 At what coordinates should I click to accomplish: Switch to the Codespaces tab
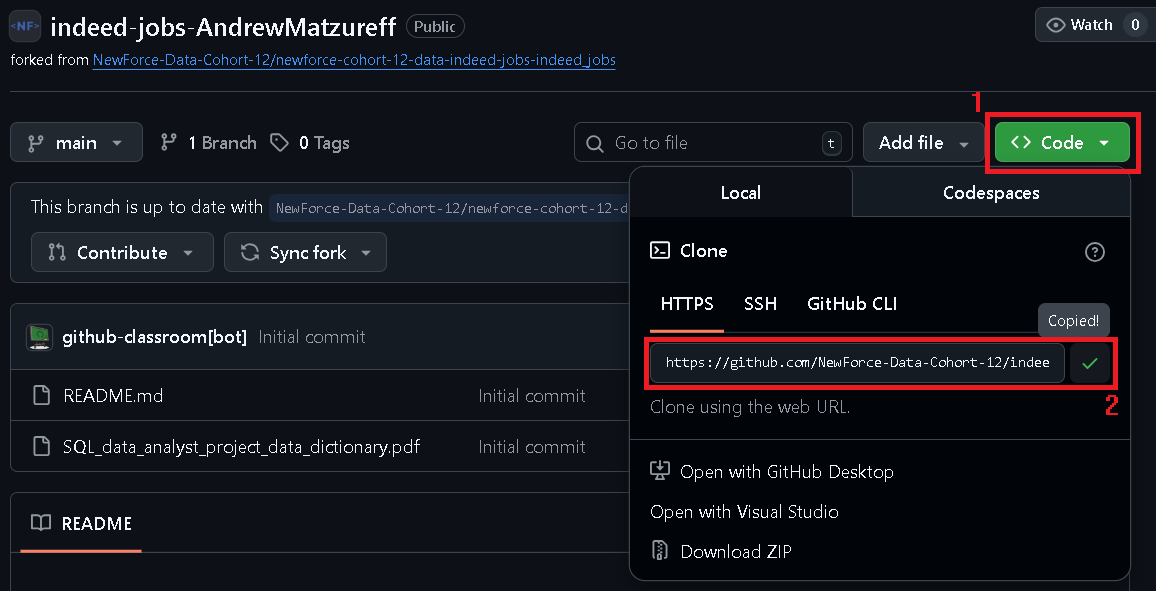991,192
